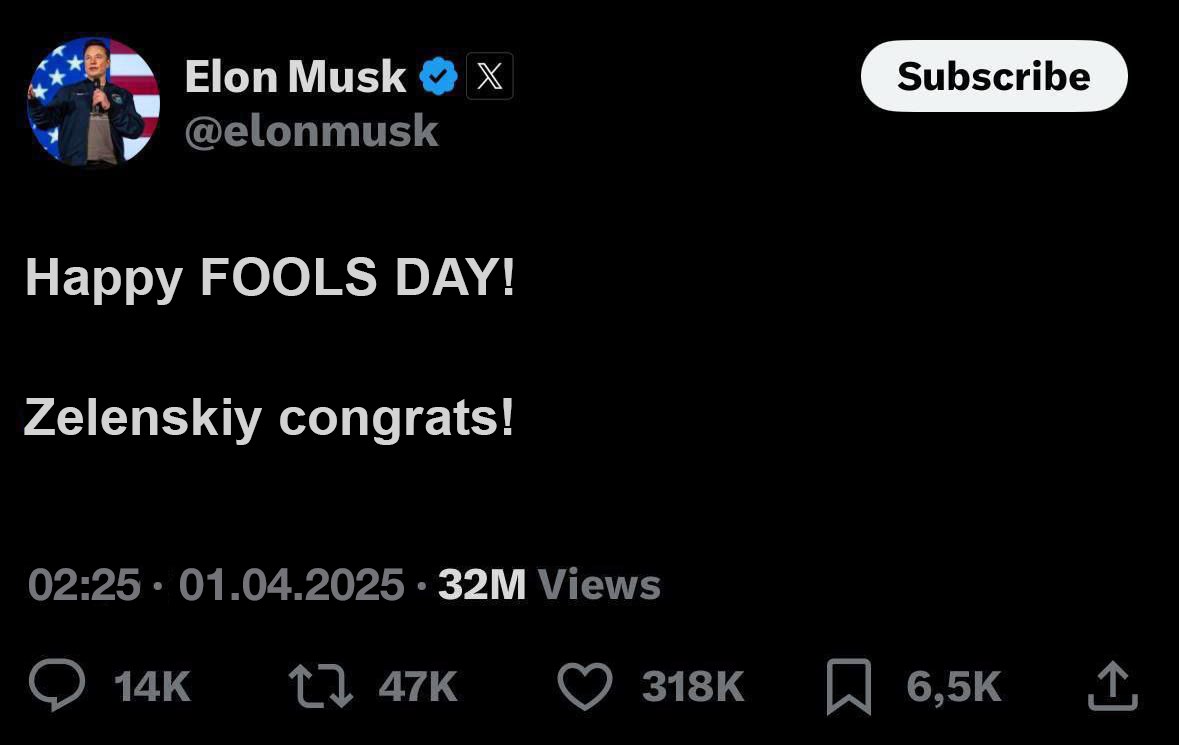Click the @elonmusk handle

pos(311,131)
